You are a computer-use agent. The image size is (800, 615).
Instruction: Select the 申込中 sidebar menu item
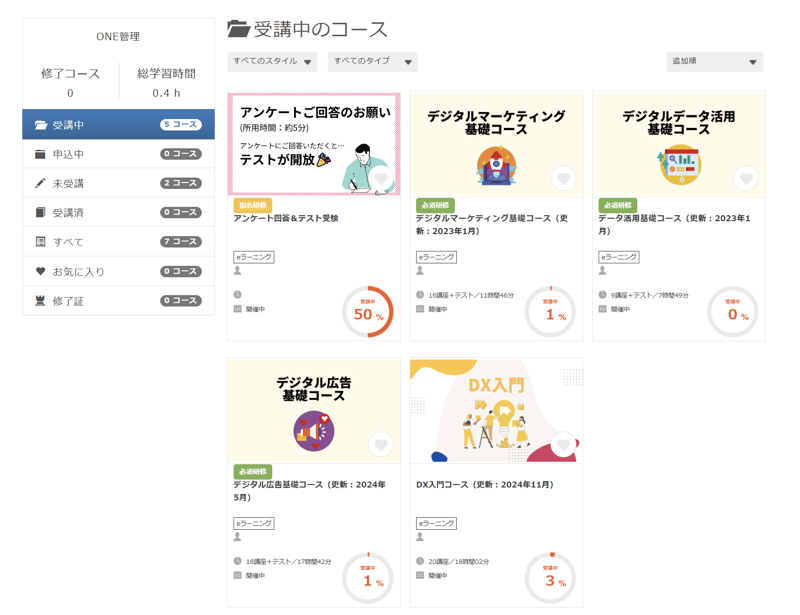(118, 154)
